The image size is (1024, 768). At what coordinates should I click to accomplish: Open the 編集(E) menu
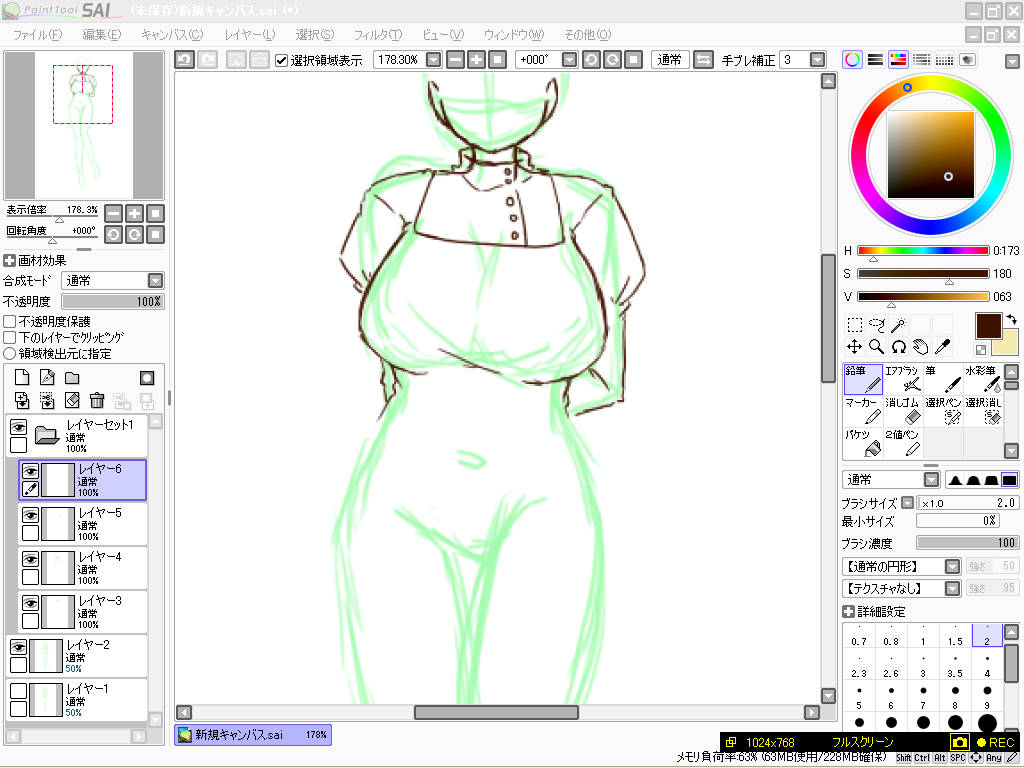(101, 35)
